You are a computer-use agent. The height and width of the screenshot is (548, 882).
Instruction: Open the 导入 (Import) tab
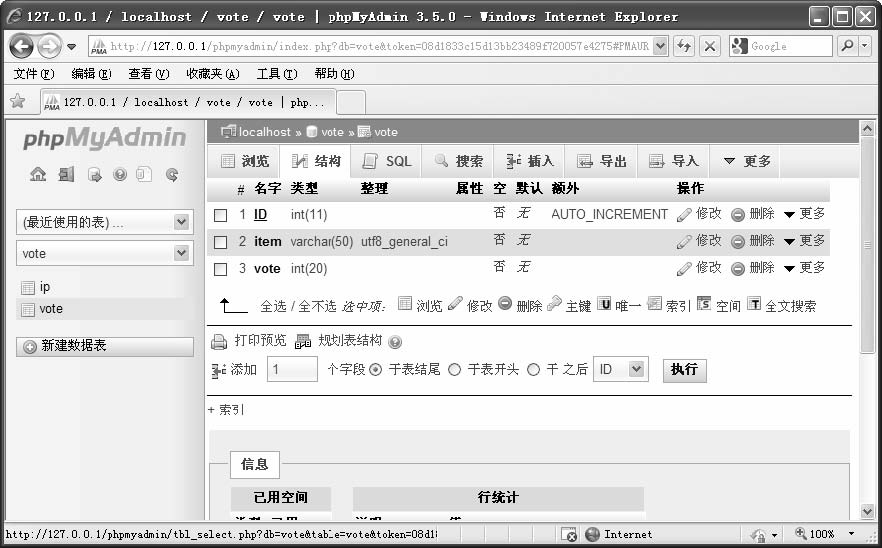[x=673, y=161]
